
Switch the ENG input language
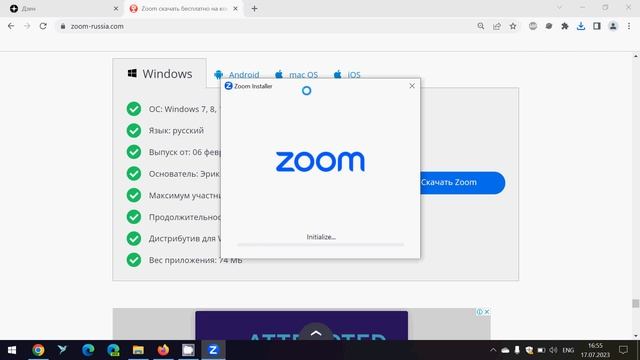[568, 350]
